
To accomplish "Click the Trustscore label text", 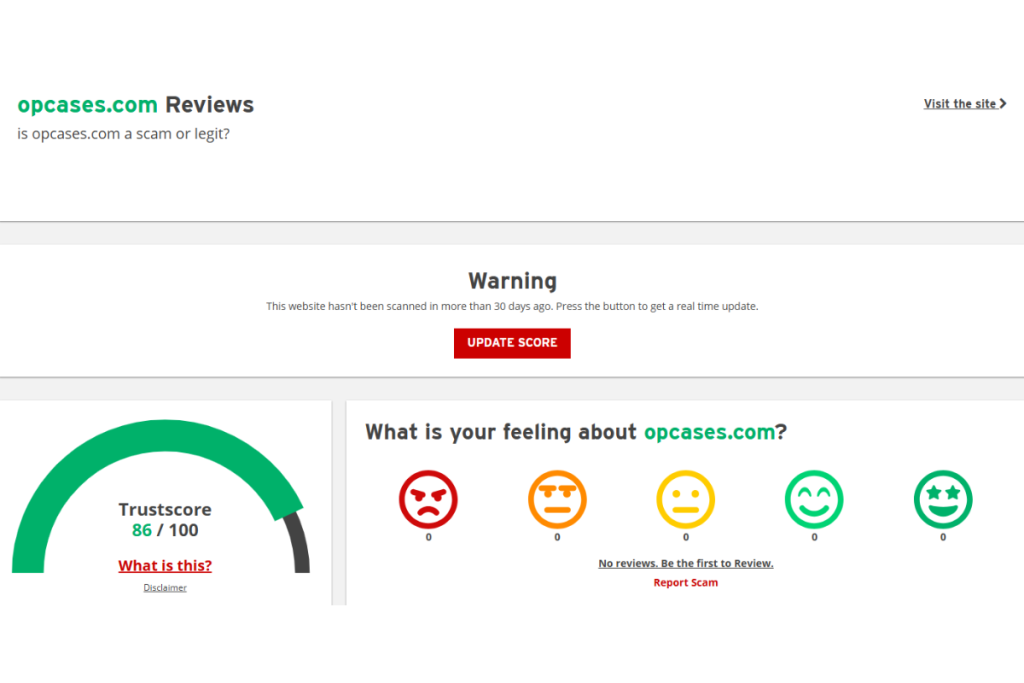I will coord(165,509).
